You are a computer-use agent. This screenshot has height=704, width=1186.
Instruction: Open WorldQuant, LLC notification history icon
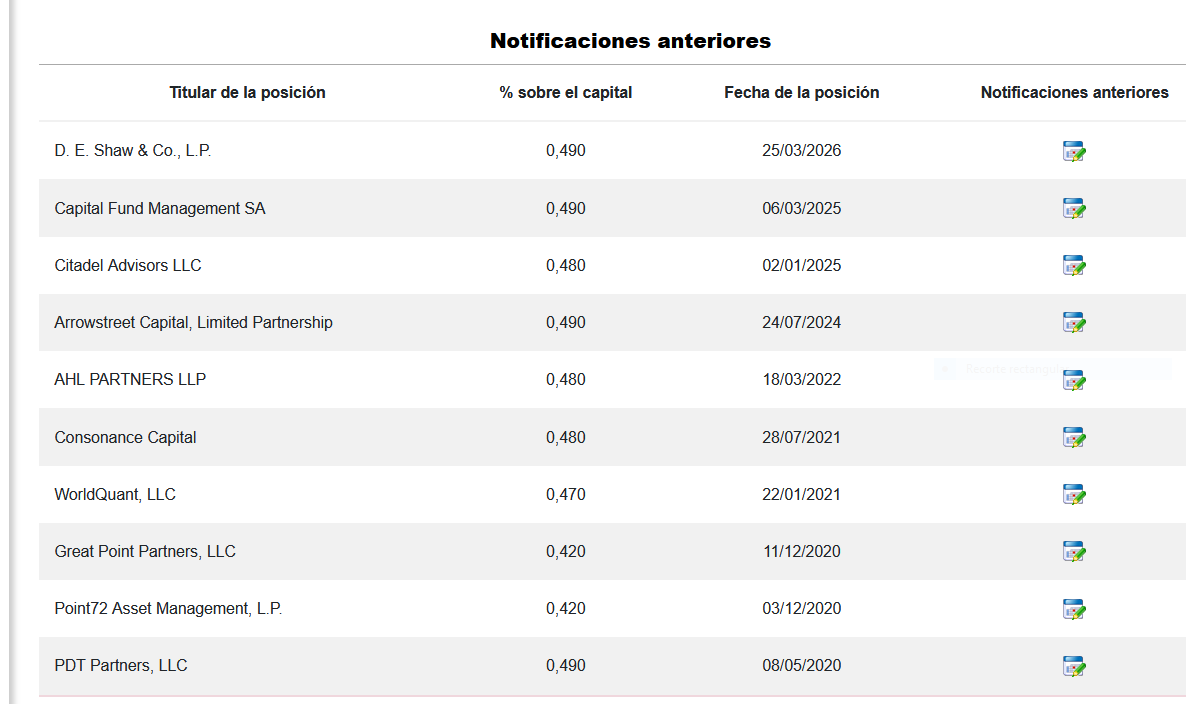tap(1074, 495)
